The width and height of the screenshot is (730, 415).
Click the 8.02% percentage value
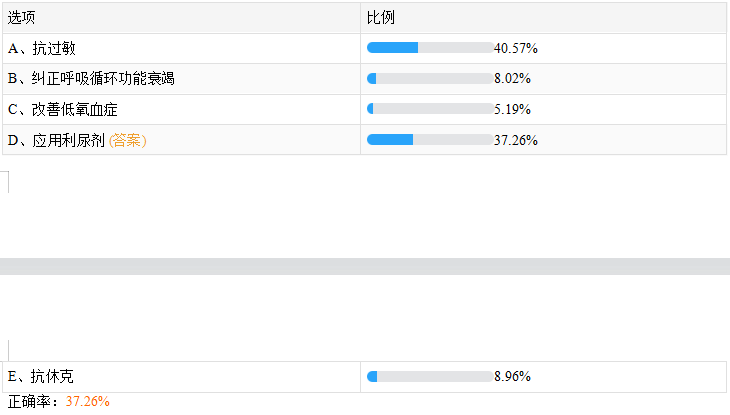(512, 79)
